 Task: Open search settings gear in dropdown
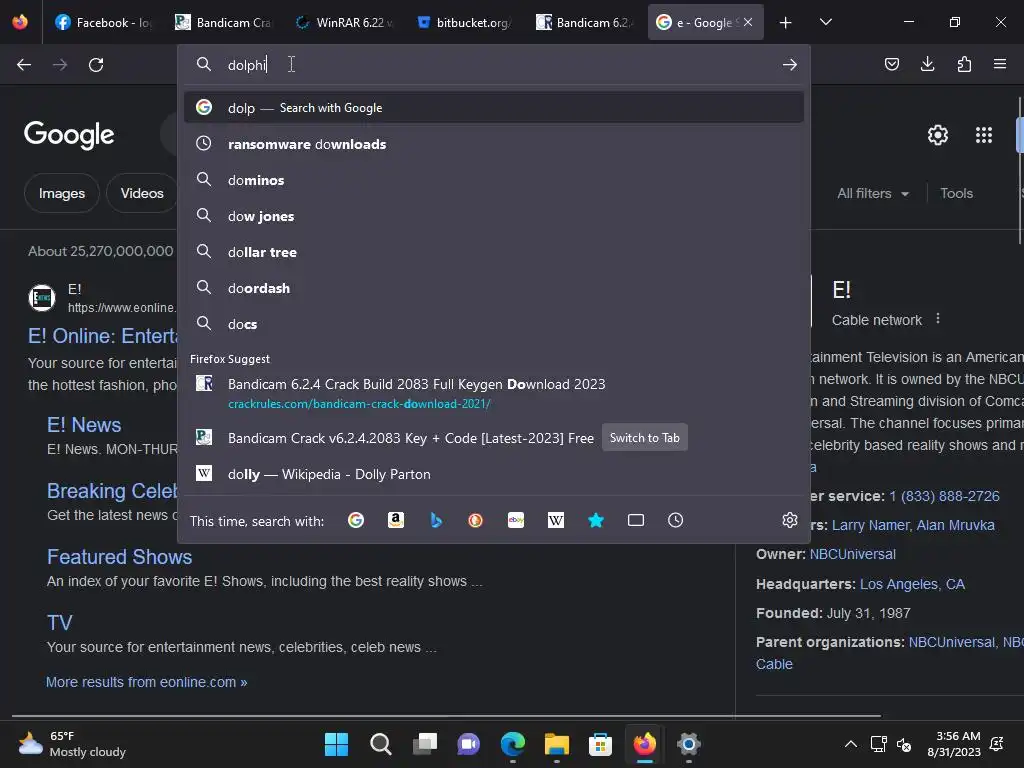coord(790,520)
